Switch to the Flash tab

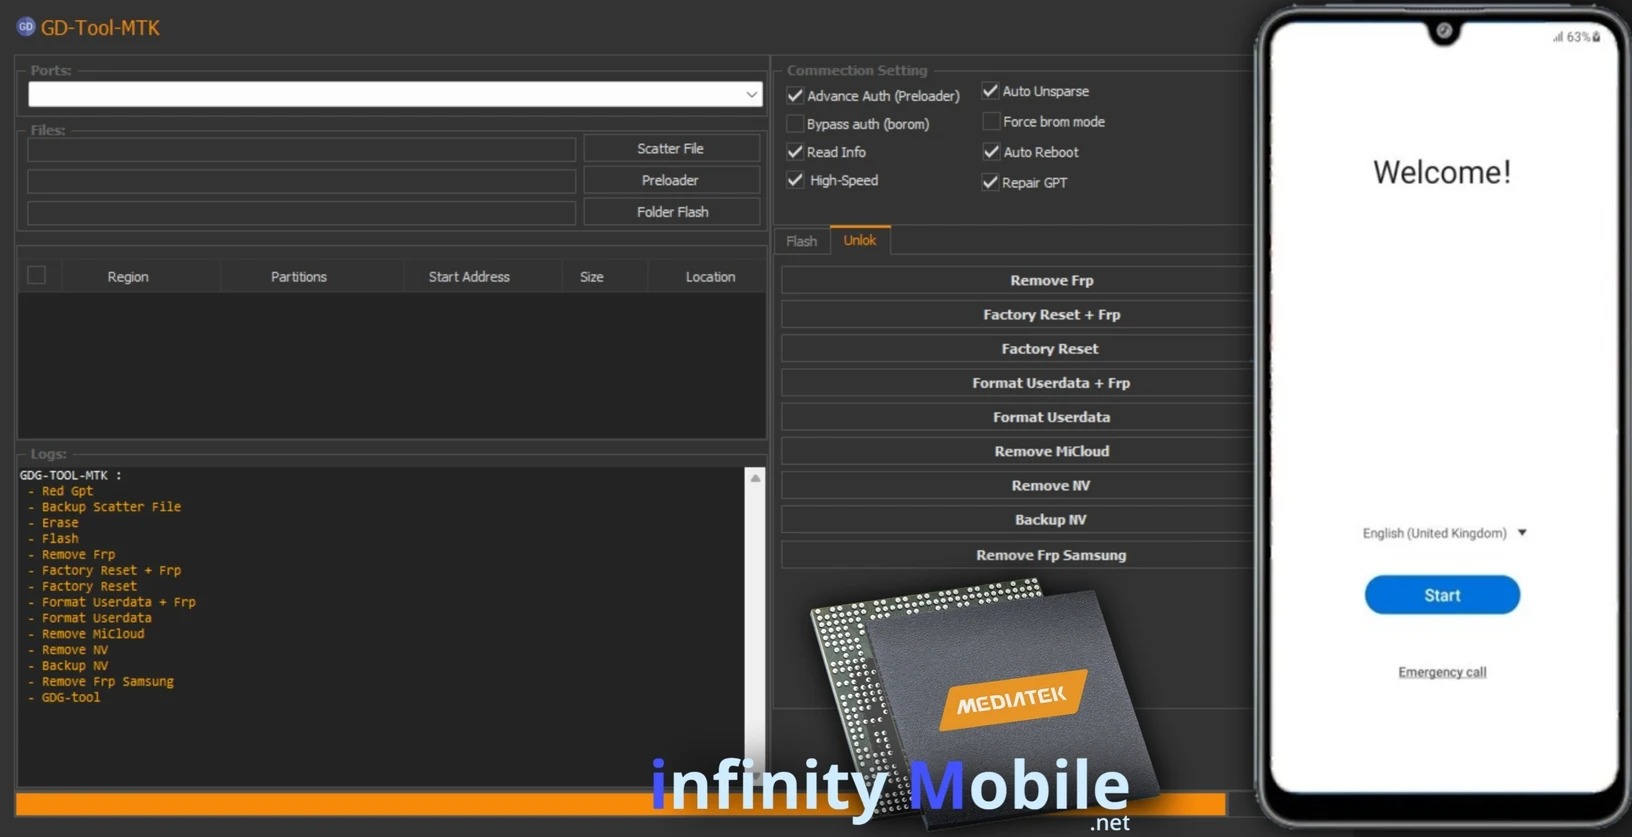[801, 241]
